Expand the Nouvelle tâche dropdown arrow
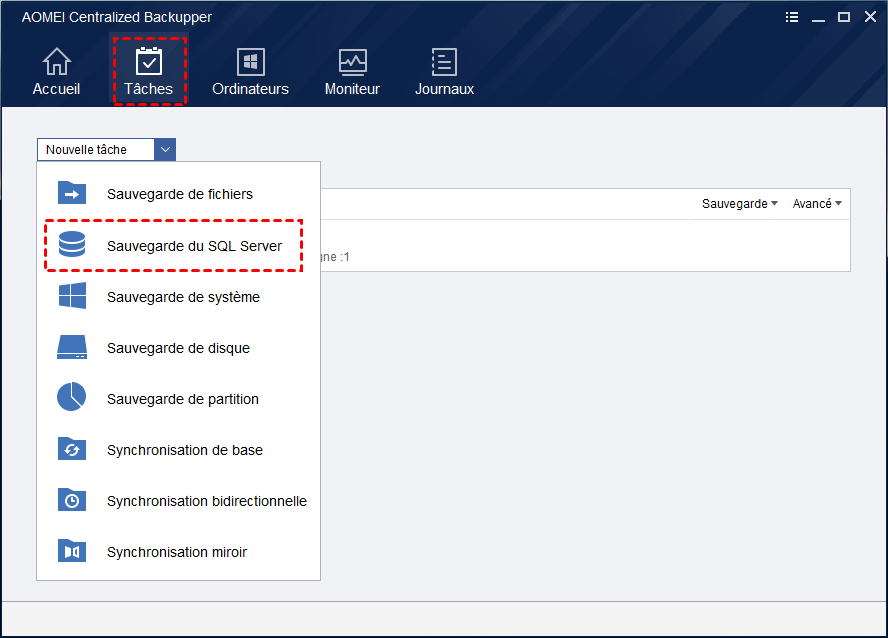 coord(165,149)
